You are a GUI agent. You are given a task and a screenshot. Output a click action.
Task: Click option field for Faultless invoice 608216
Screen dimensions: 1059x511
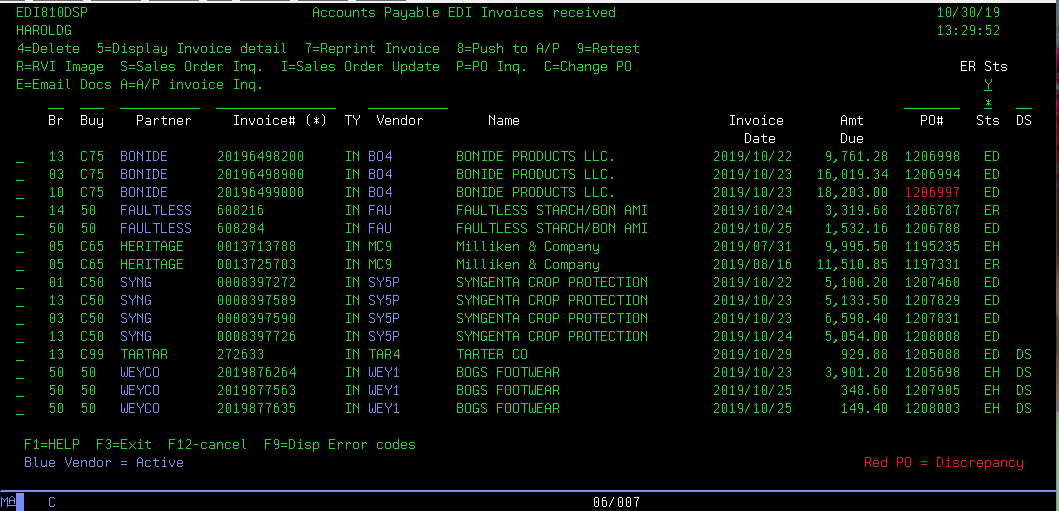click(20, 211)
